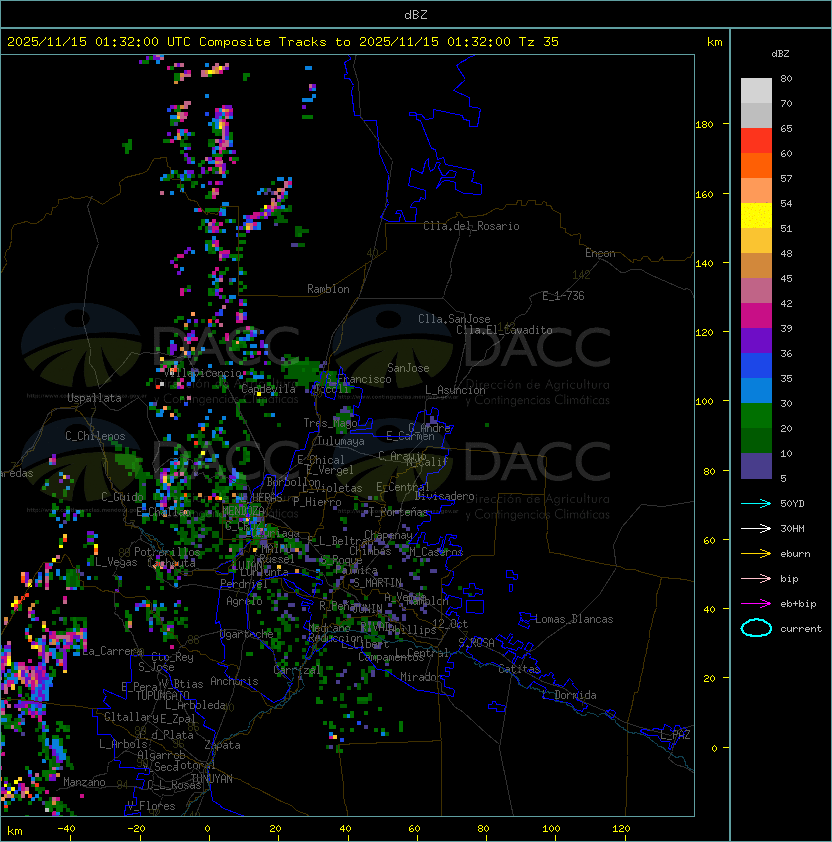This screenshot has width=832, height=842.
Task: Click the L_Dormida place label
Action: (569, 695)
